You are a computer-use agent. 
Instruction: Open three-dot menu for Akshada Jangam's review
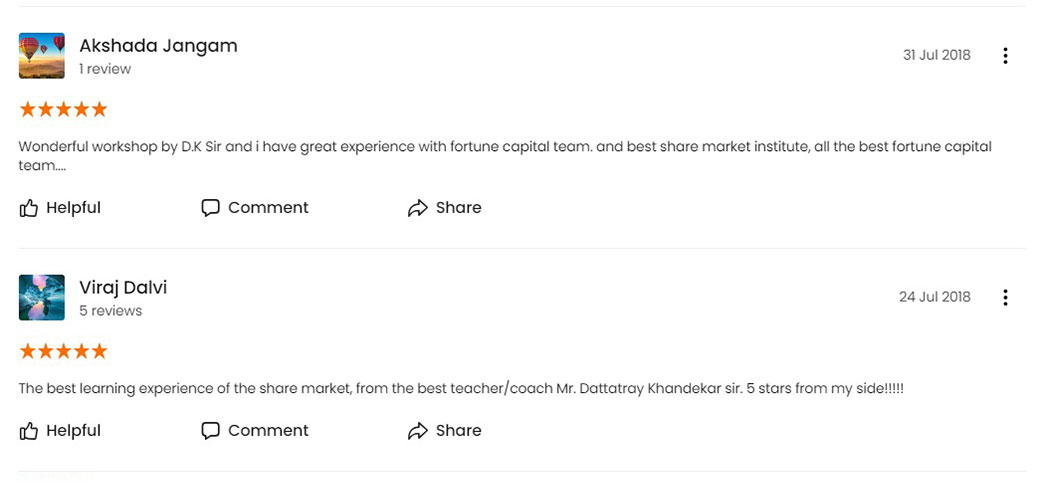tap(1005, 56)
